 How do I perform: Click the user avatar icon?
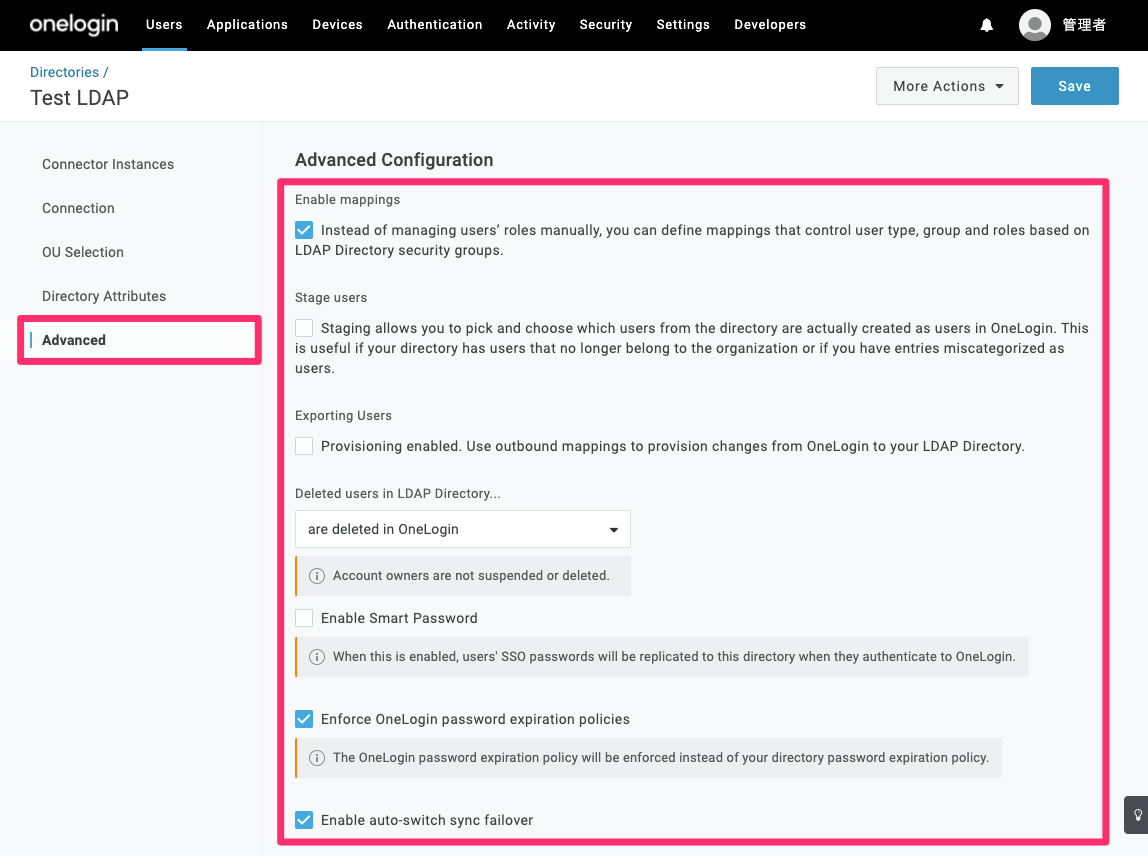coord(1035,25)
